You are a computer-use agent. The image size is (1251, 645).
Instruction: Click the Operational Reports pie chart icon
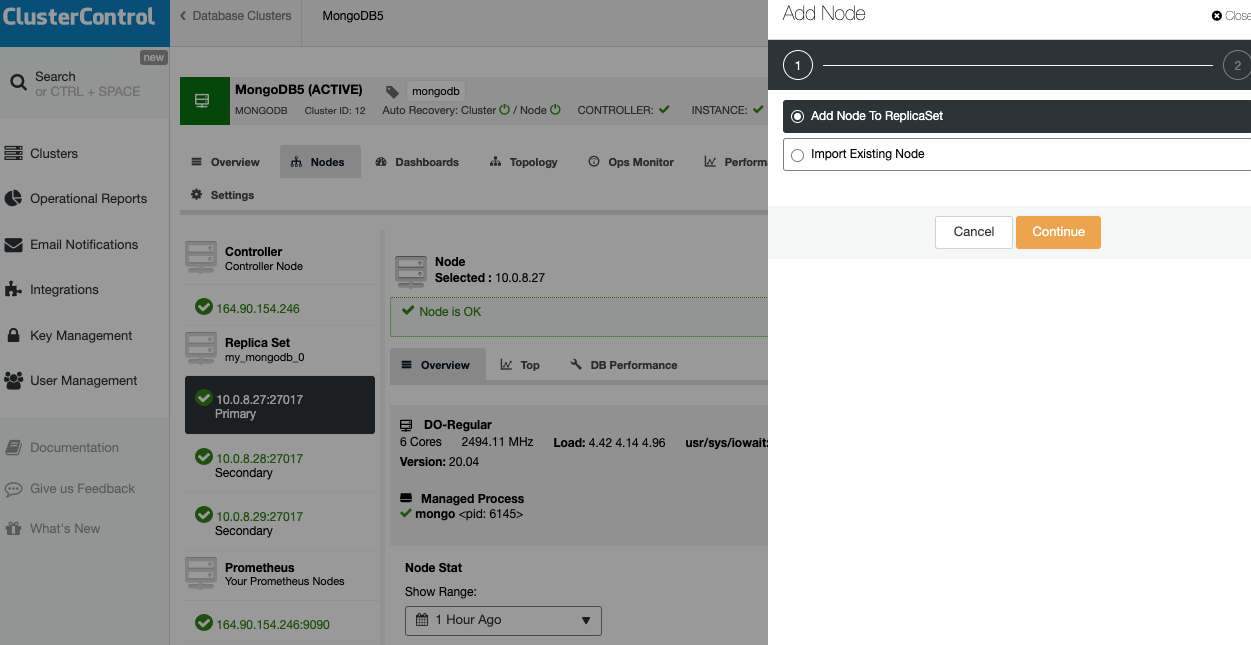tap(13, 199)
